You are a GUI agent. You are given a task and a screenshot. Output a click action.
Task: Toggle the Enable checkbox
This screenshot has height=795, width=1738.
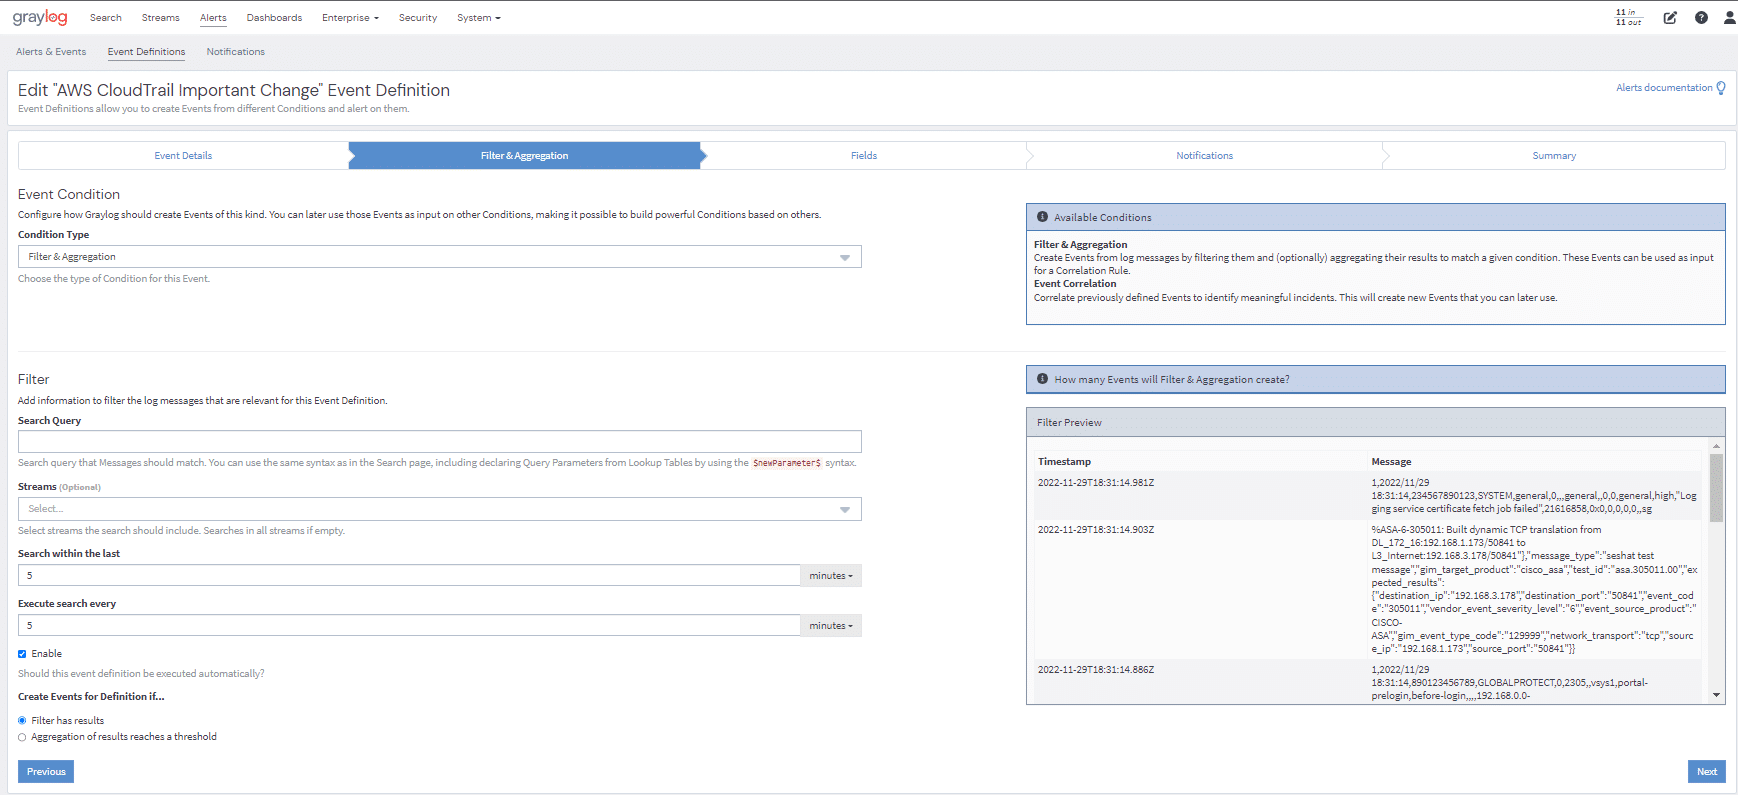coord(22,654)
